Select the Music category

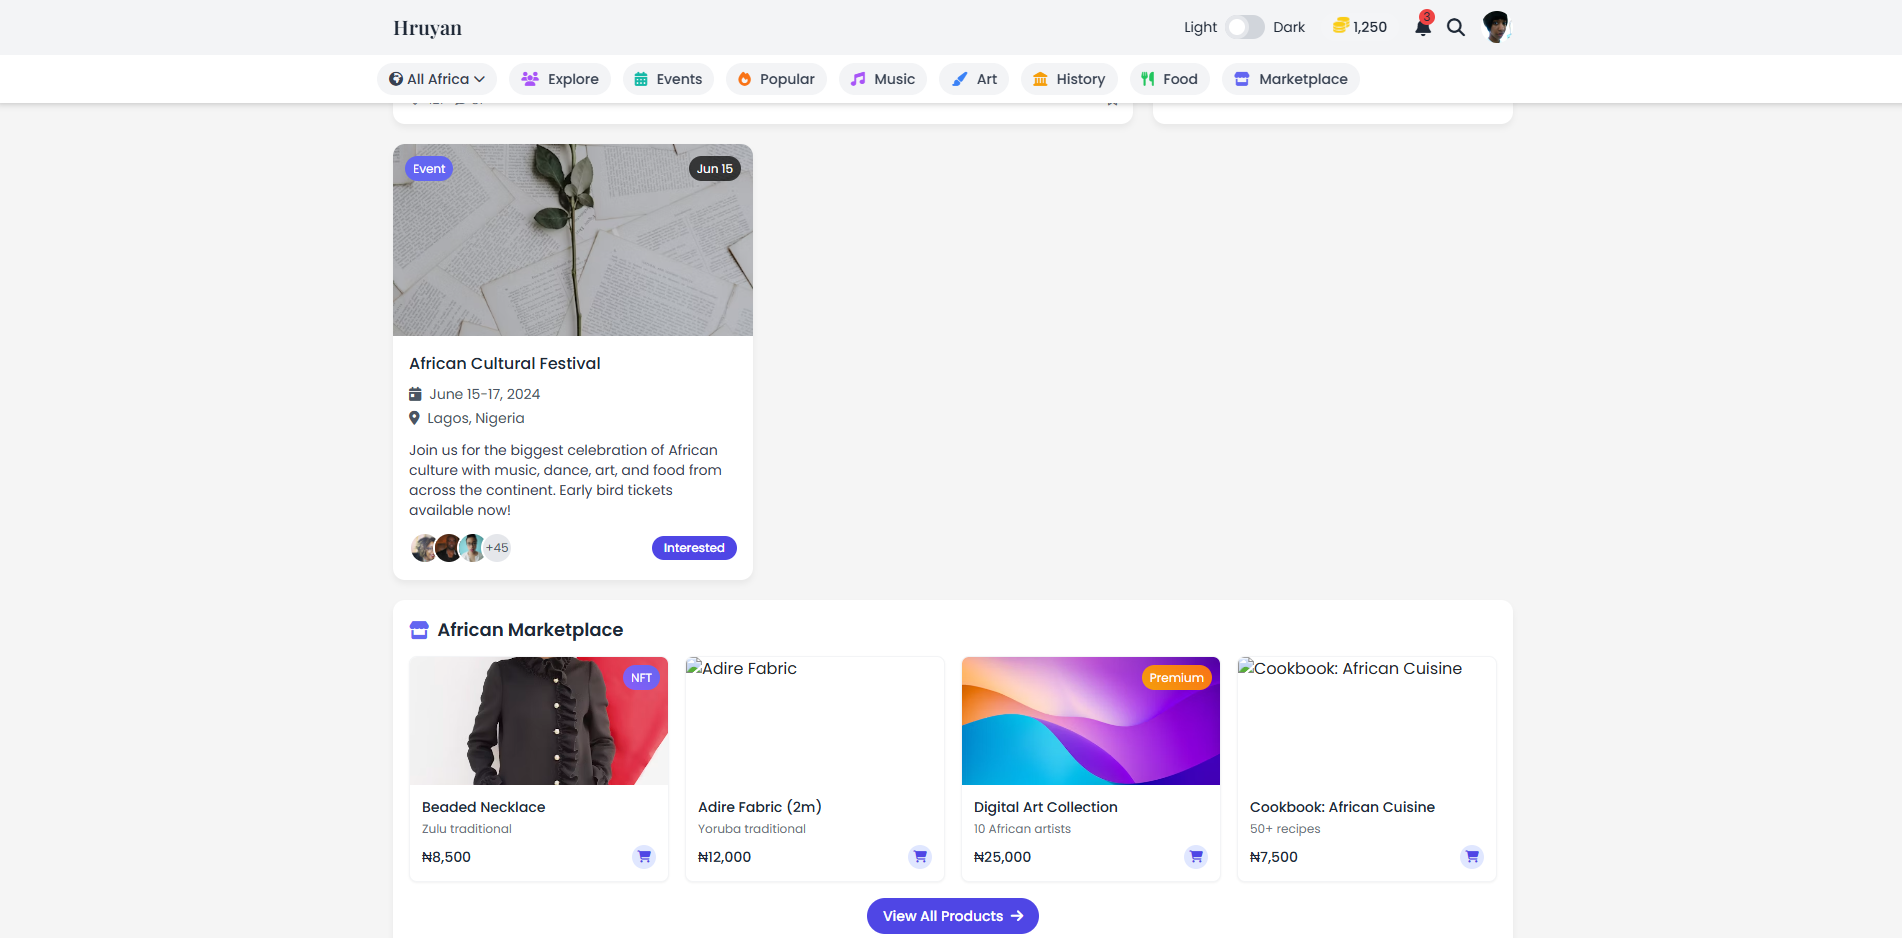[883, 79]
